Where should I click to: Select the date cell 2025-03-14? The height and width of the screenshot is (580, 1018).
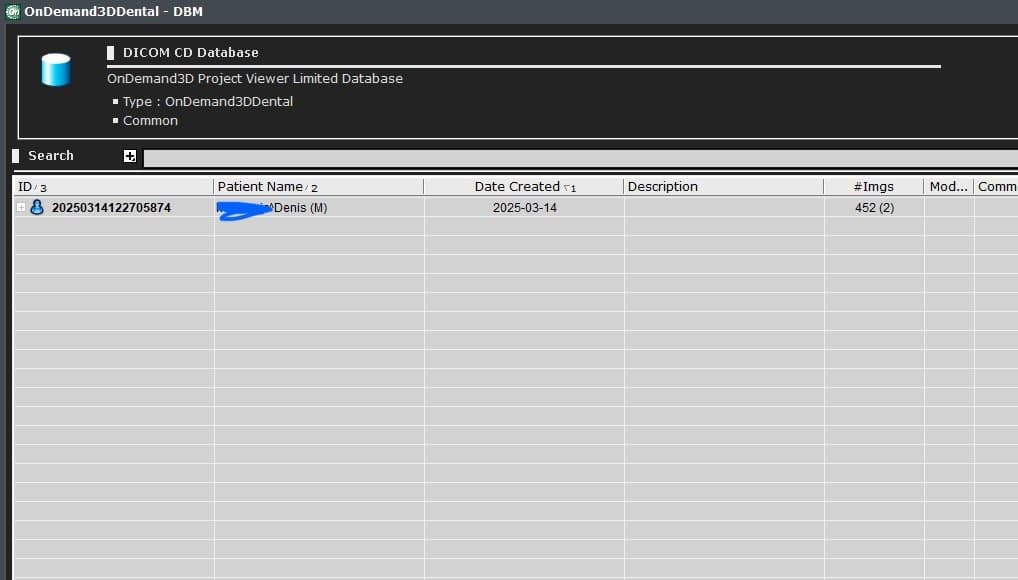pyautogui.click(x=525, y=208)
